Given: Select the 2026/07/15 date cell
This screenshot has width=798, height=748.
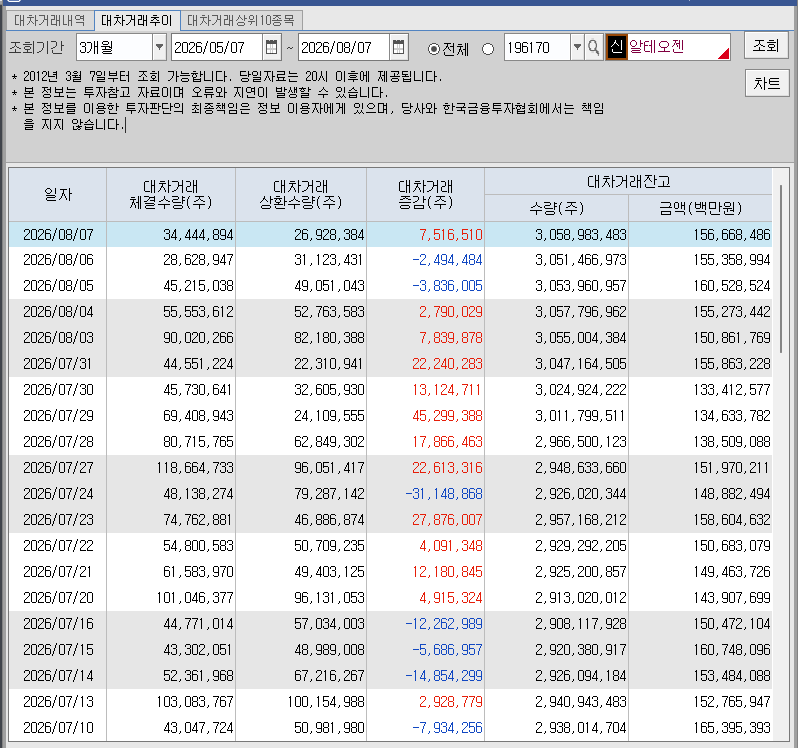Looking at the screenshot, I should 58,650.
